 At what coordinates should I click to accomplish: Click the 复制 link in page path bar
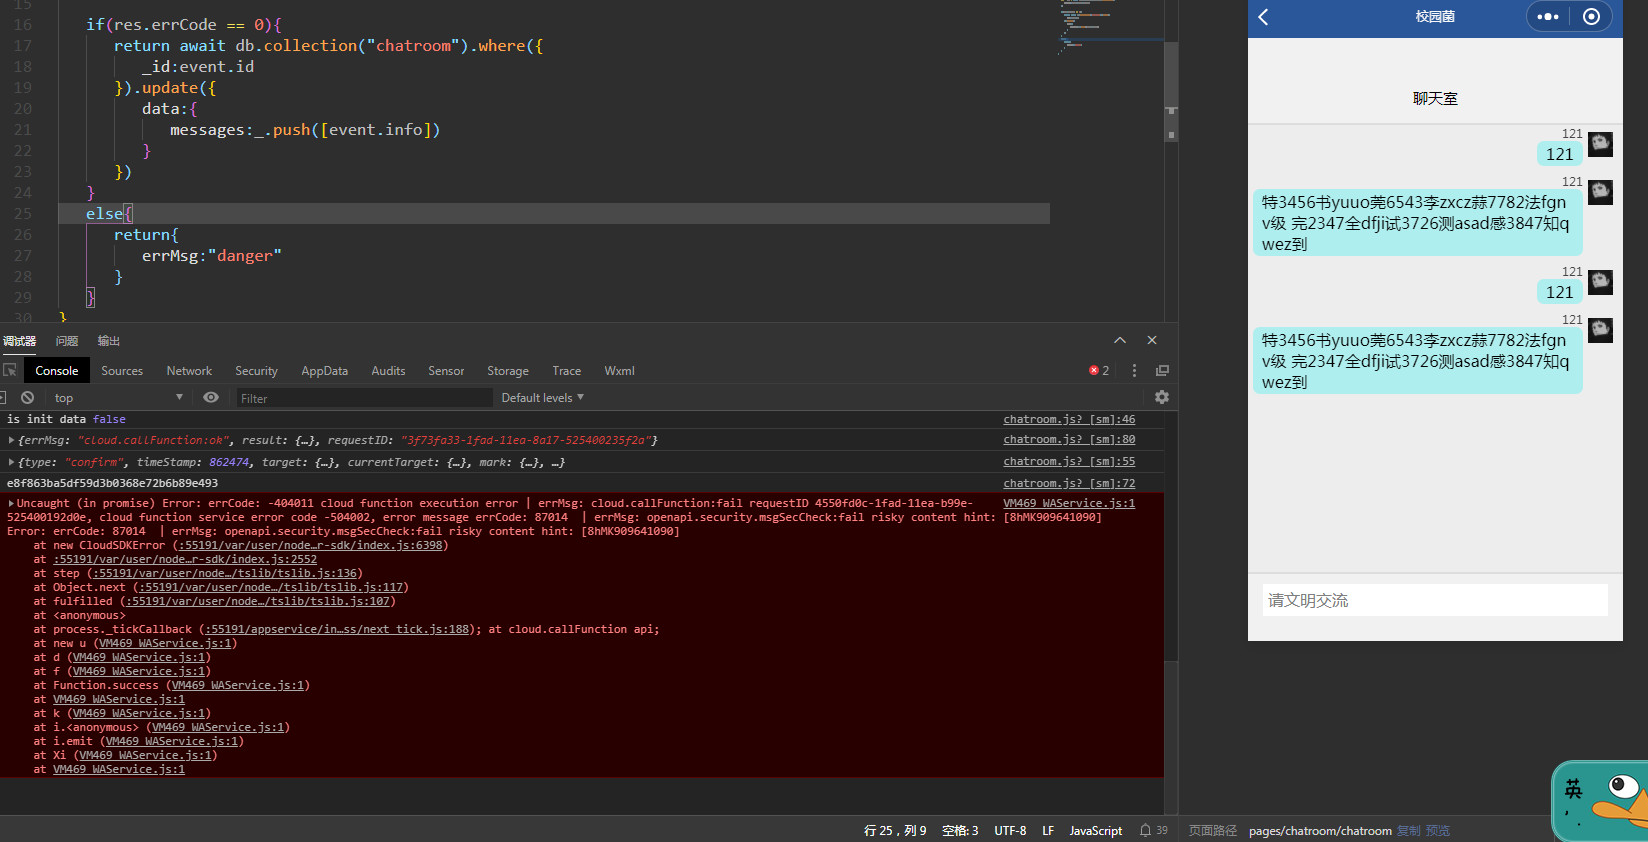(x=1408, y=830)
